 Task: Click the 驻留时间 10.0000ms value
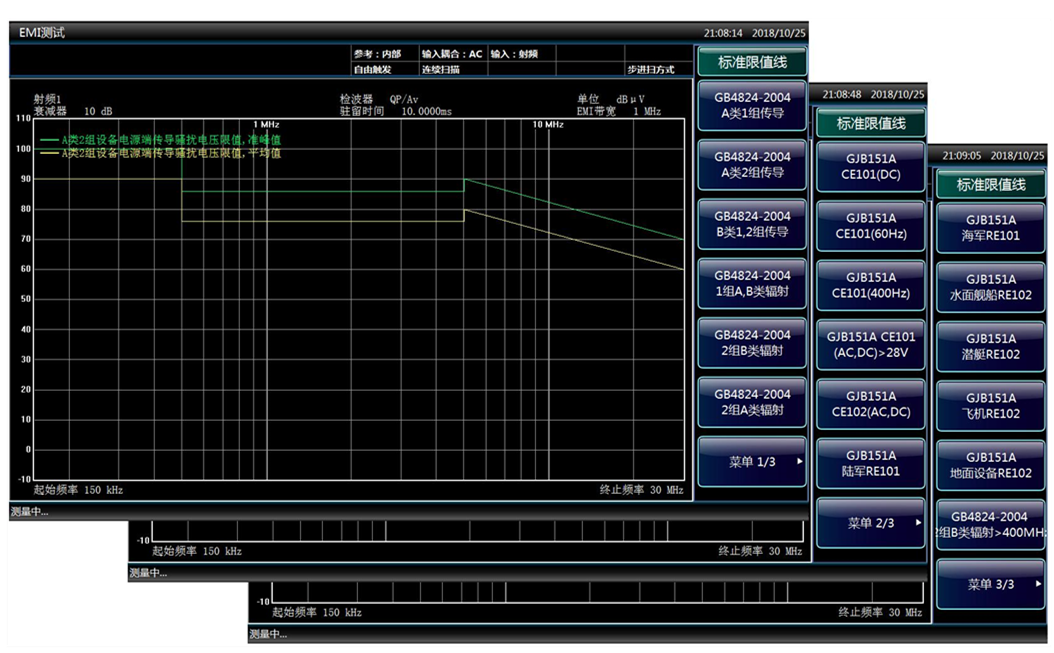pos(425,112)
